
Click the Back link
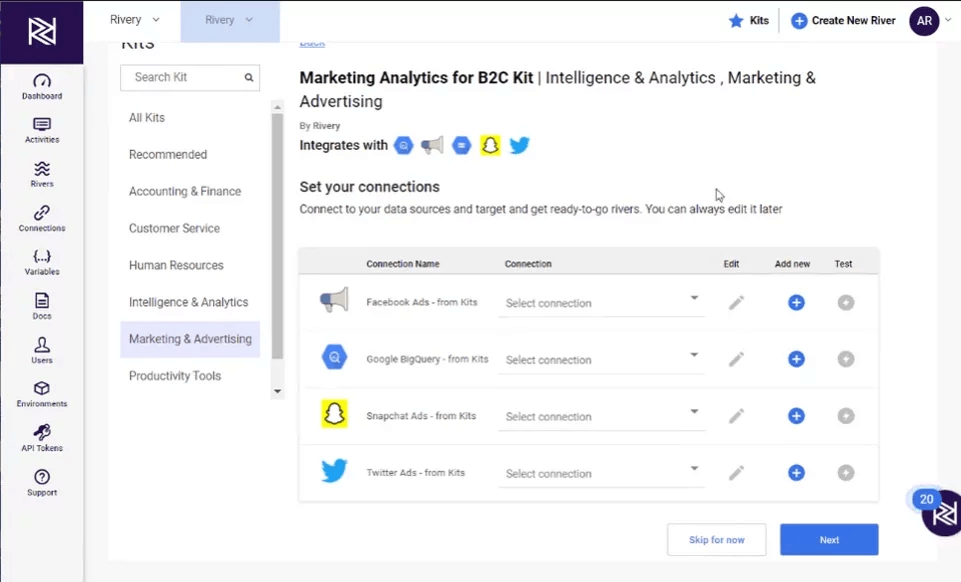coord(312,43)
